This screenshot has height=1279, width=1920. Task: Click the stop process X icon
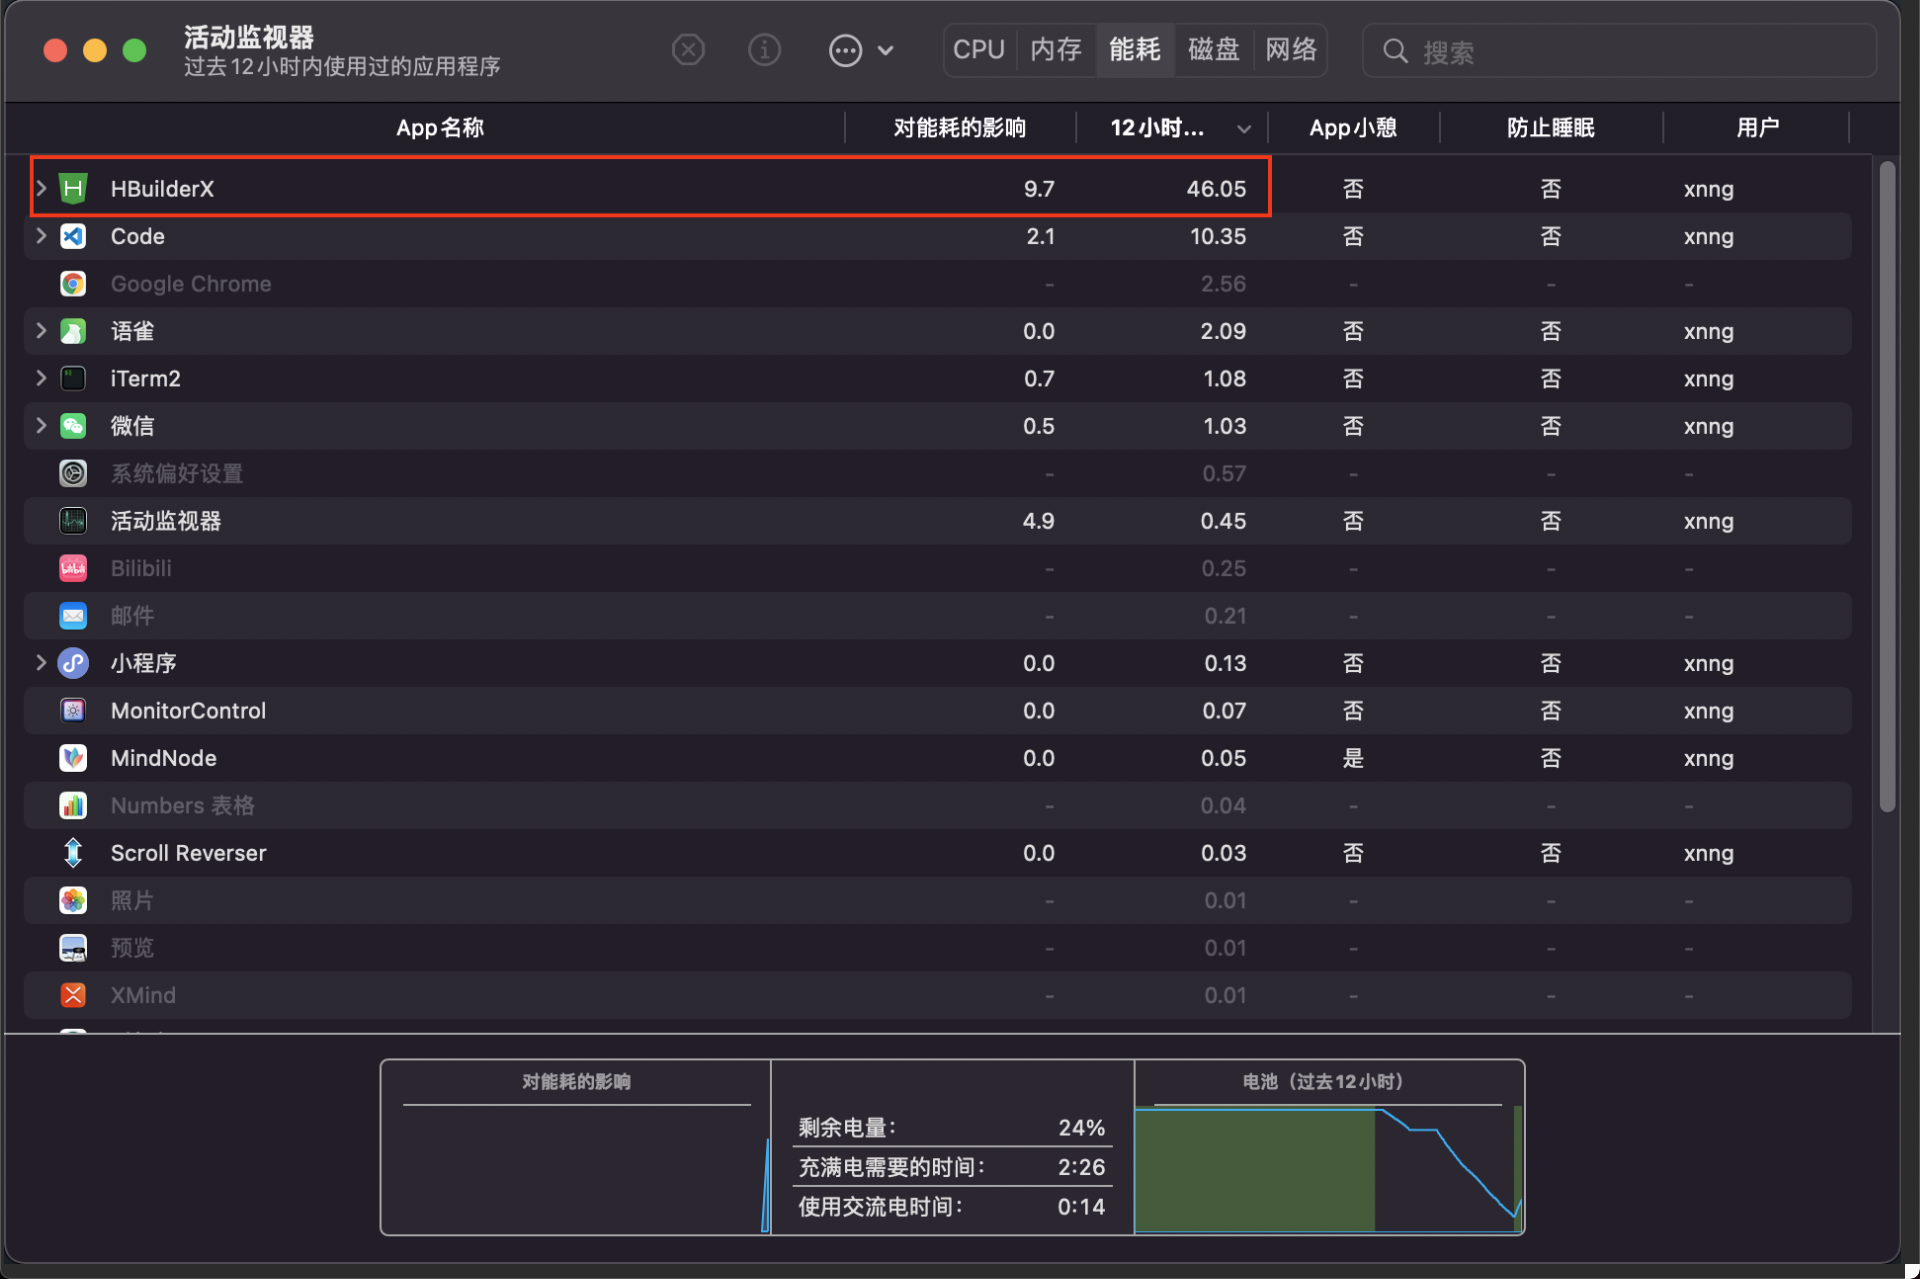[x=688, y=50]
